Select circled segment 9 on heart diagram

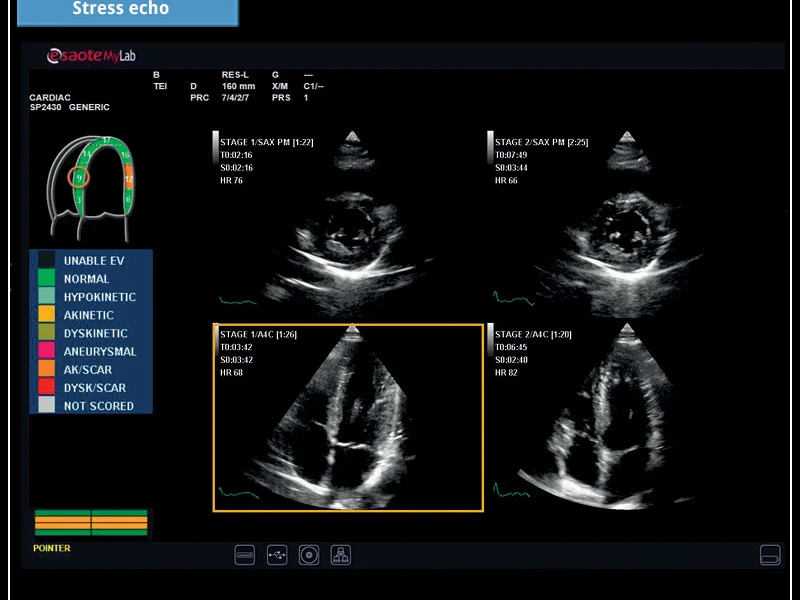[x=78, y=178]
